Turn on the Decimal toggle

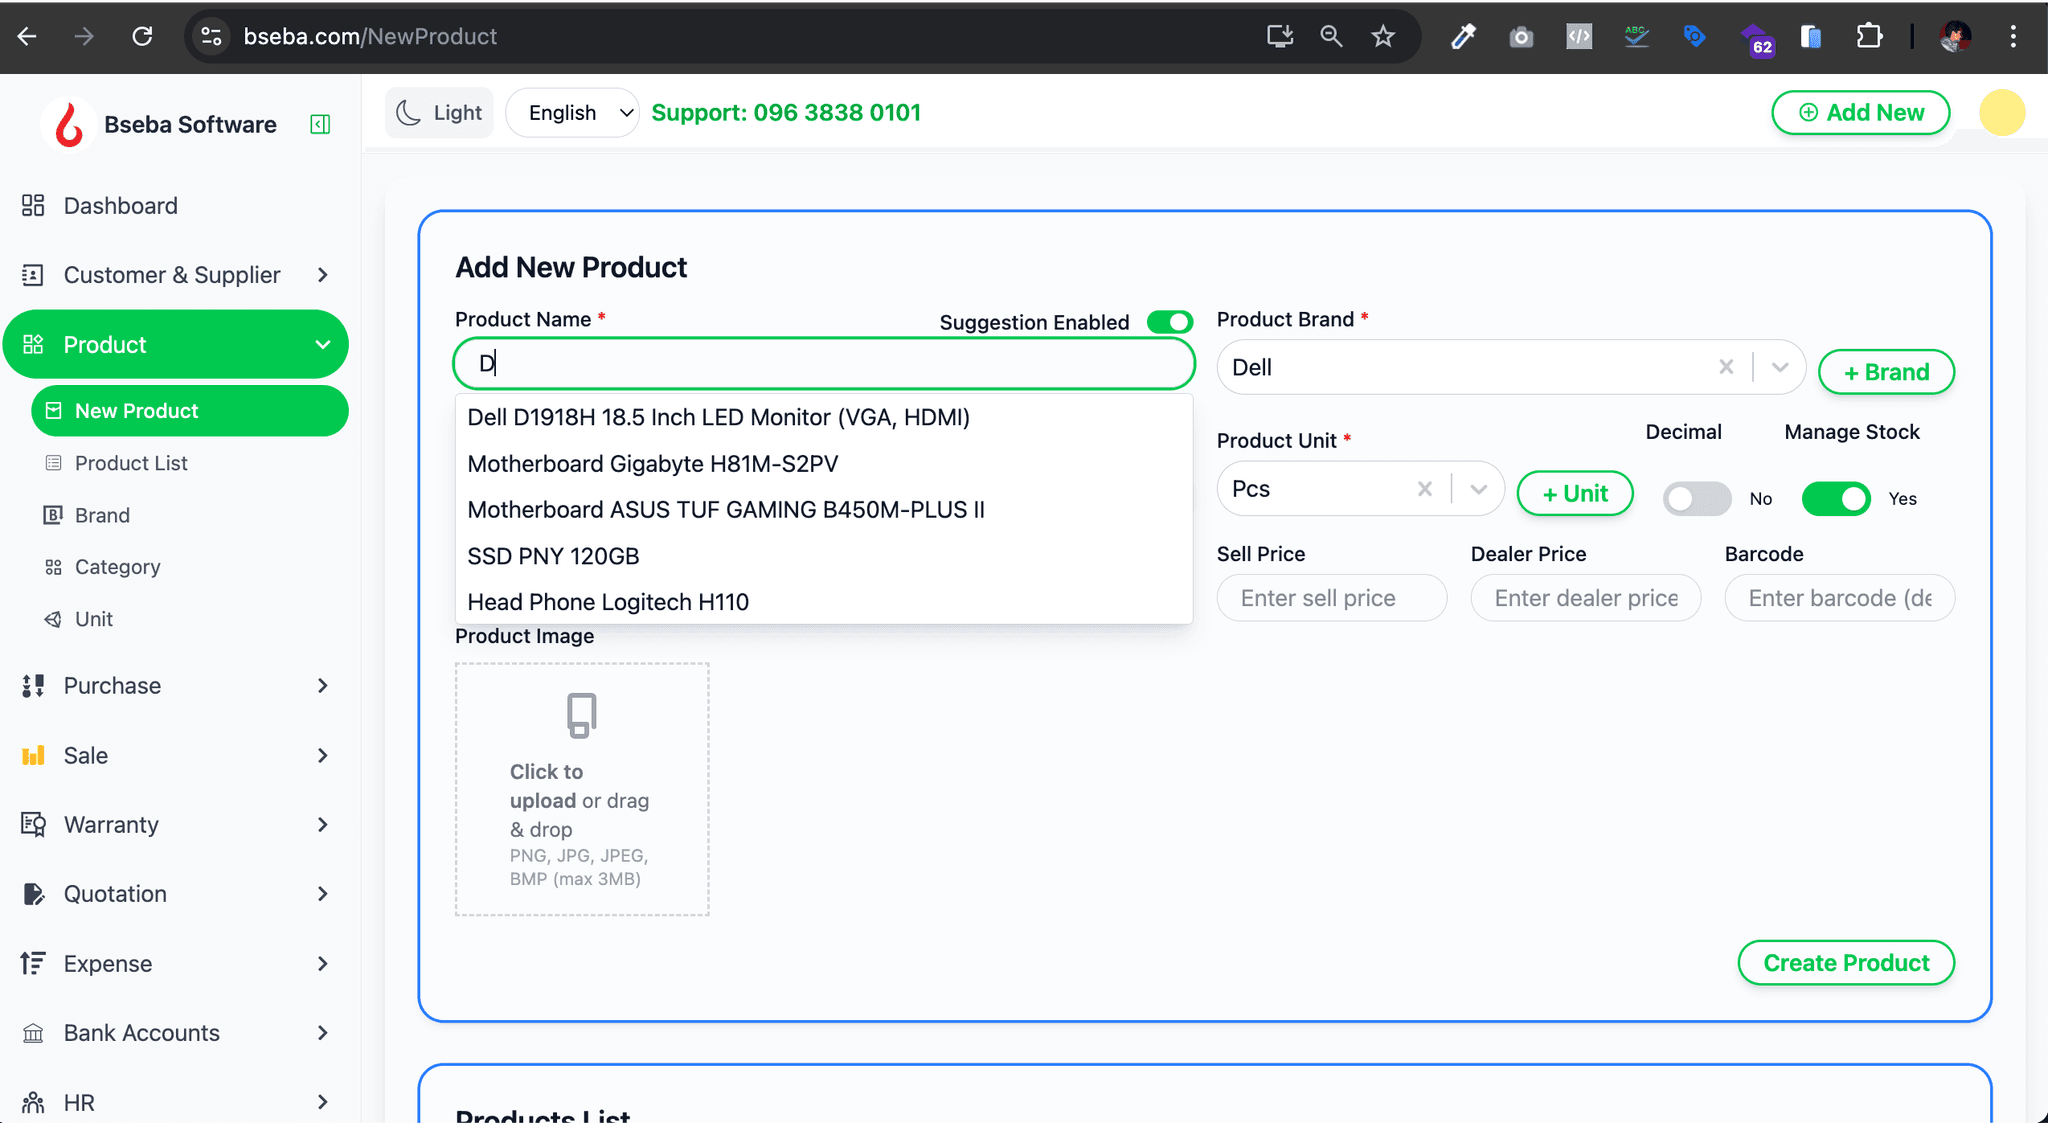tap(1696, 498)
